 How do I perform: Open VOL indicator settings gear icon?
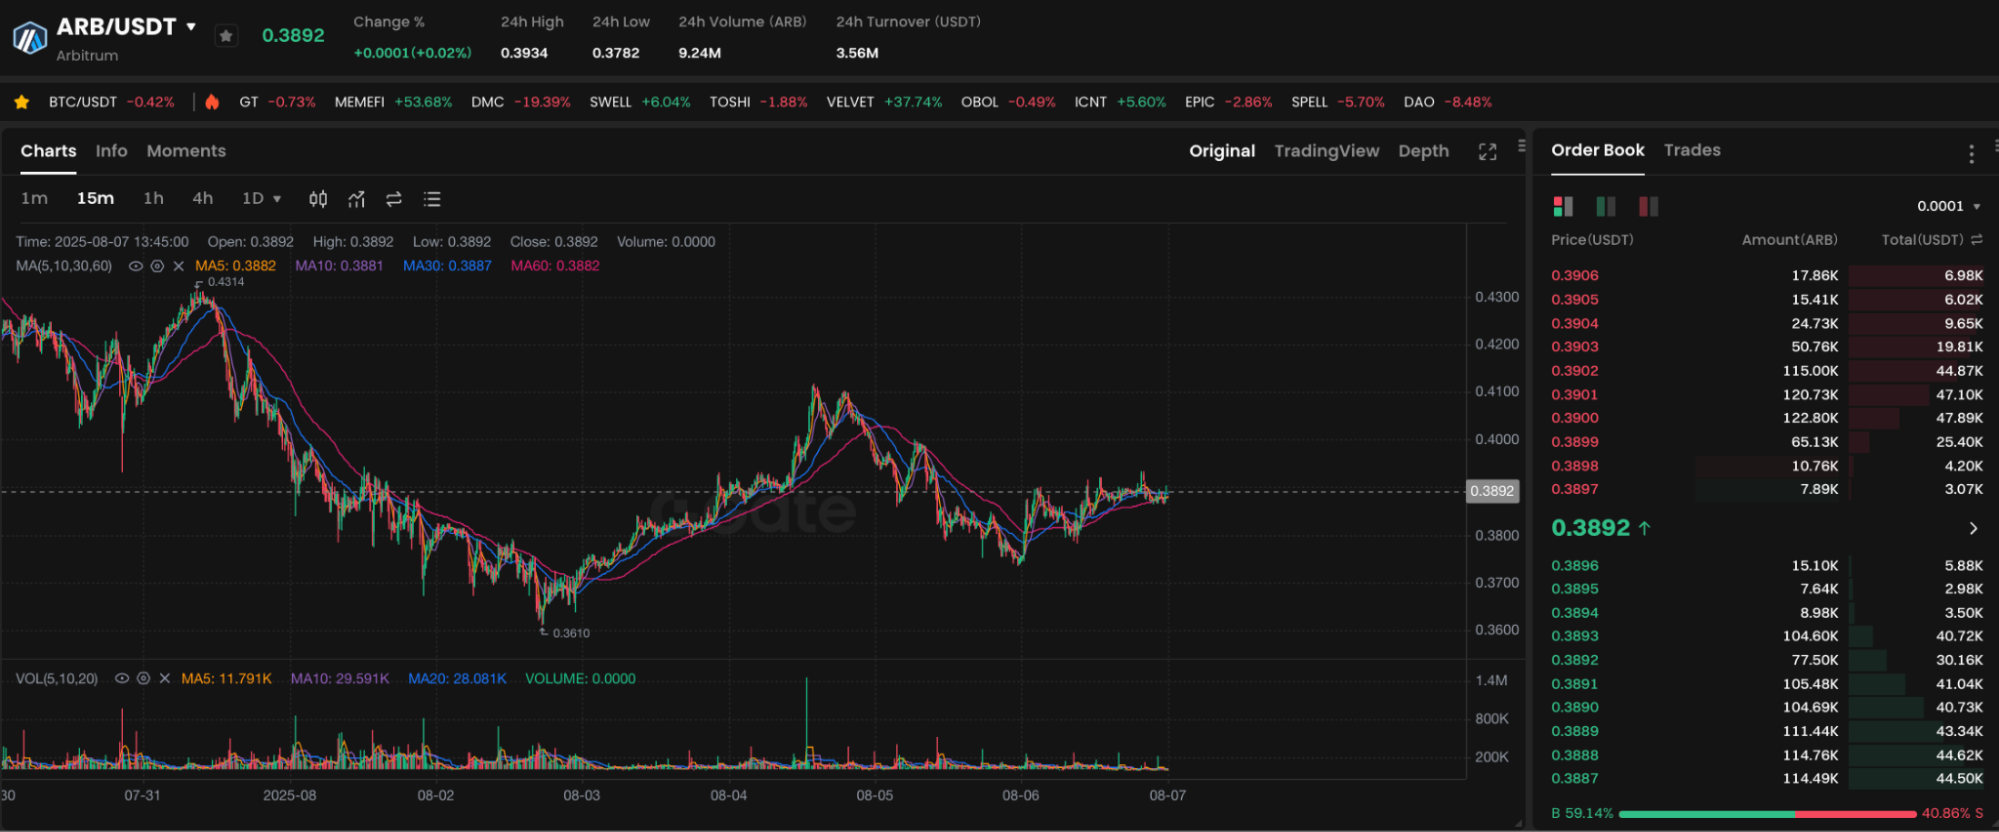[143, 678]
